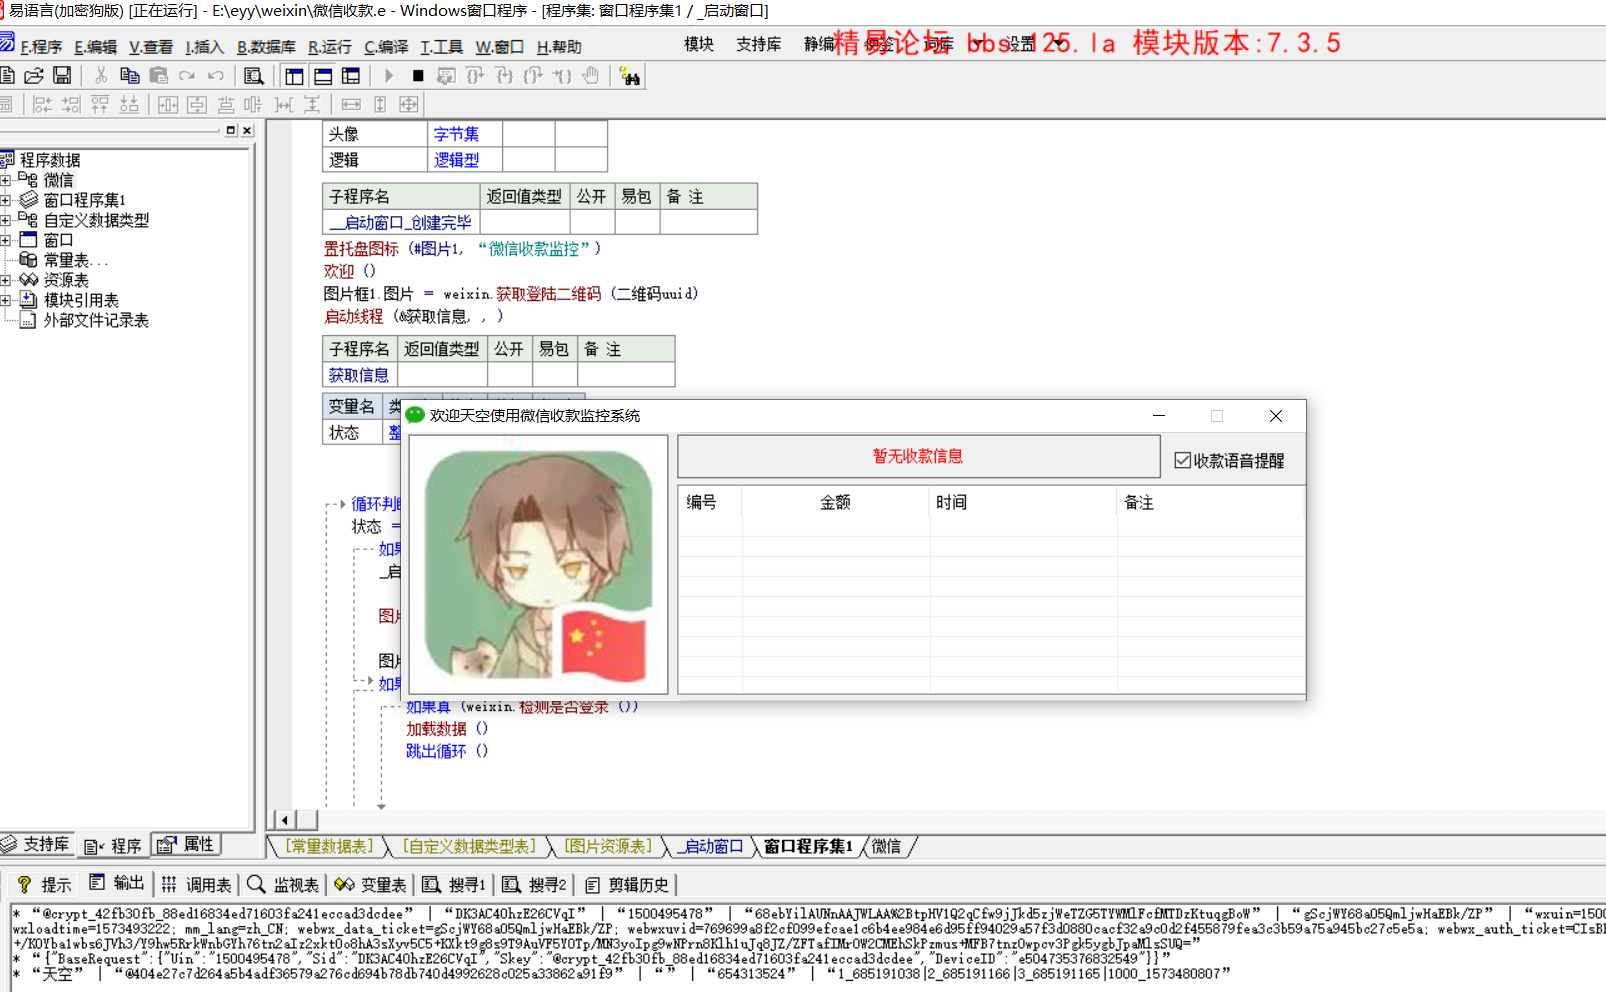Expand the 窗口程序集1 tree node
This screenshot has width=1606, height=992.
pos(6,200)
